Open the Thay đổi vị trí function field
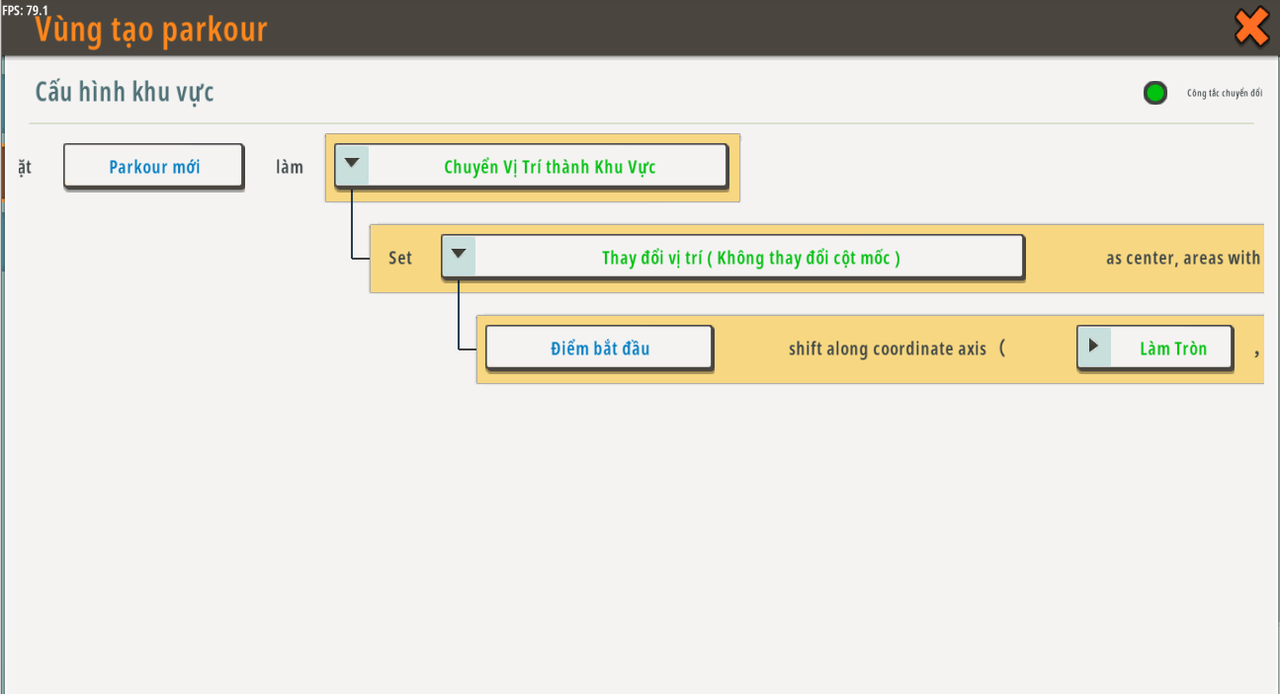The height and width of the screenshot is (694, 1280). pyautogui.click(x=750, y=258)
